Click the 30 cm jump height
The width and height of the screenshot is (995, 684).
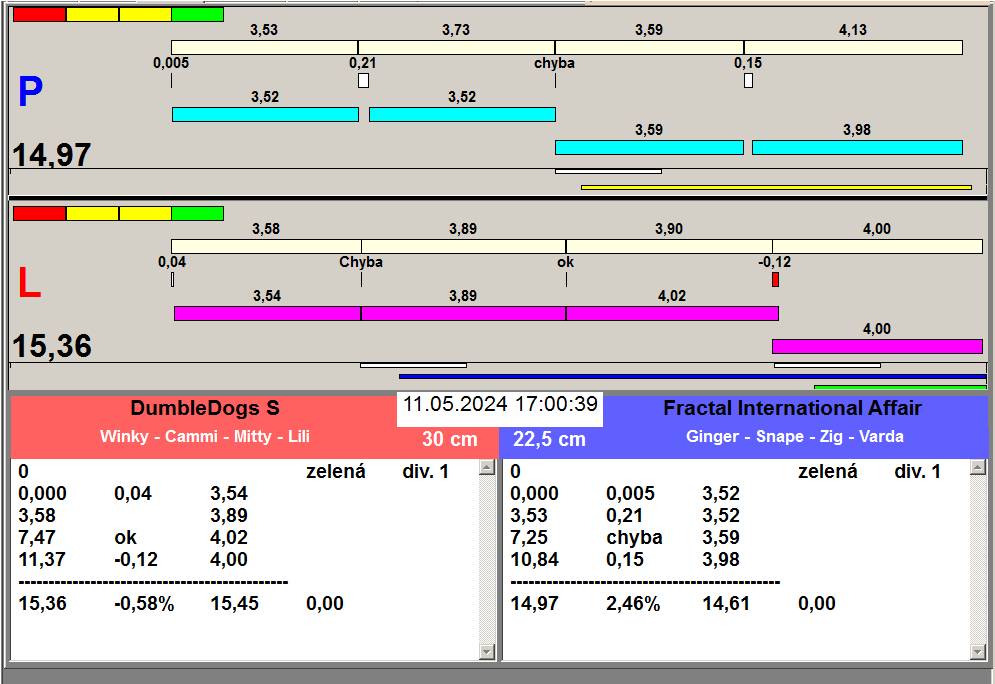click(449, 438)
